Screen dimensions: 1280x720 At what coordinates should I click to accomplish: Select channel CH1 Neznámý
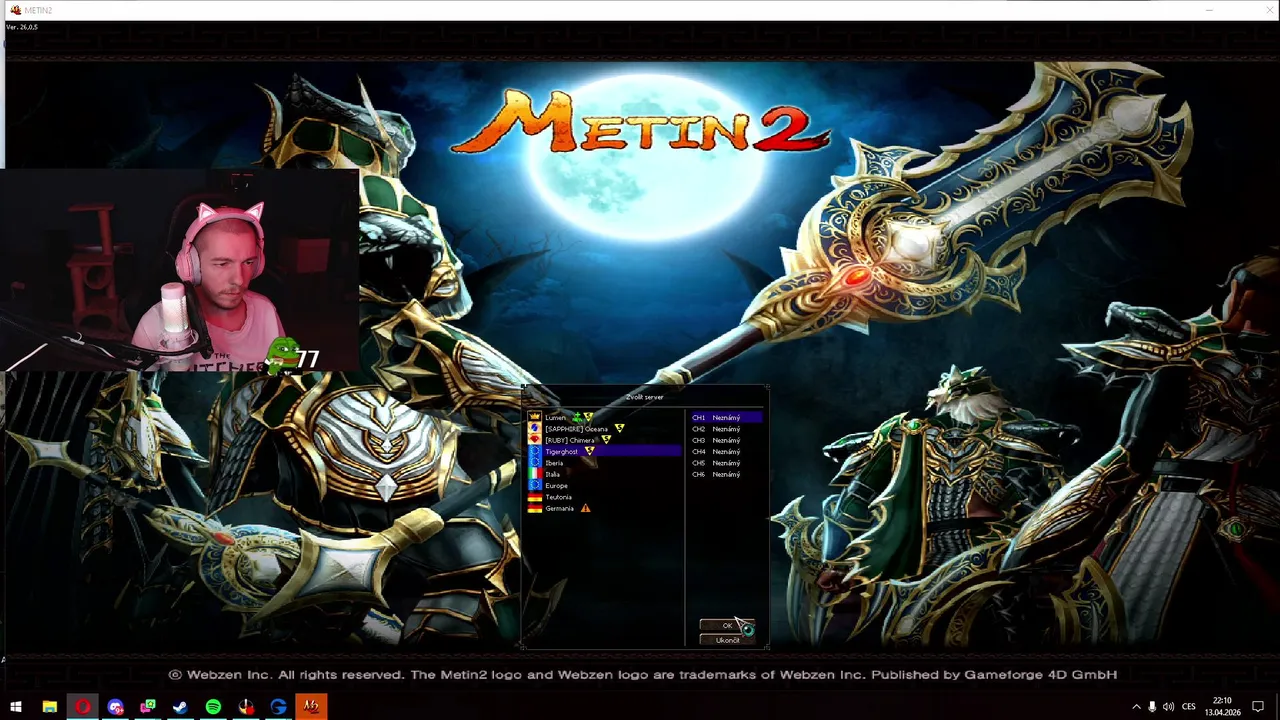(x=726, y=417)
